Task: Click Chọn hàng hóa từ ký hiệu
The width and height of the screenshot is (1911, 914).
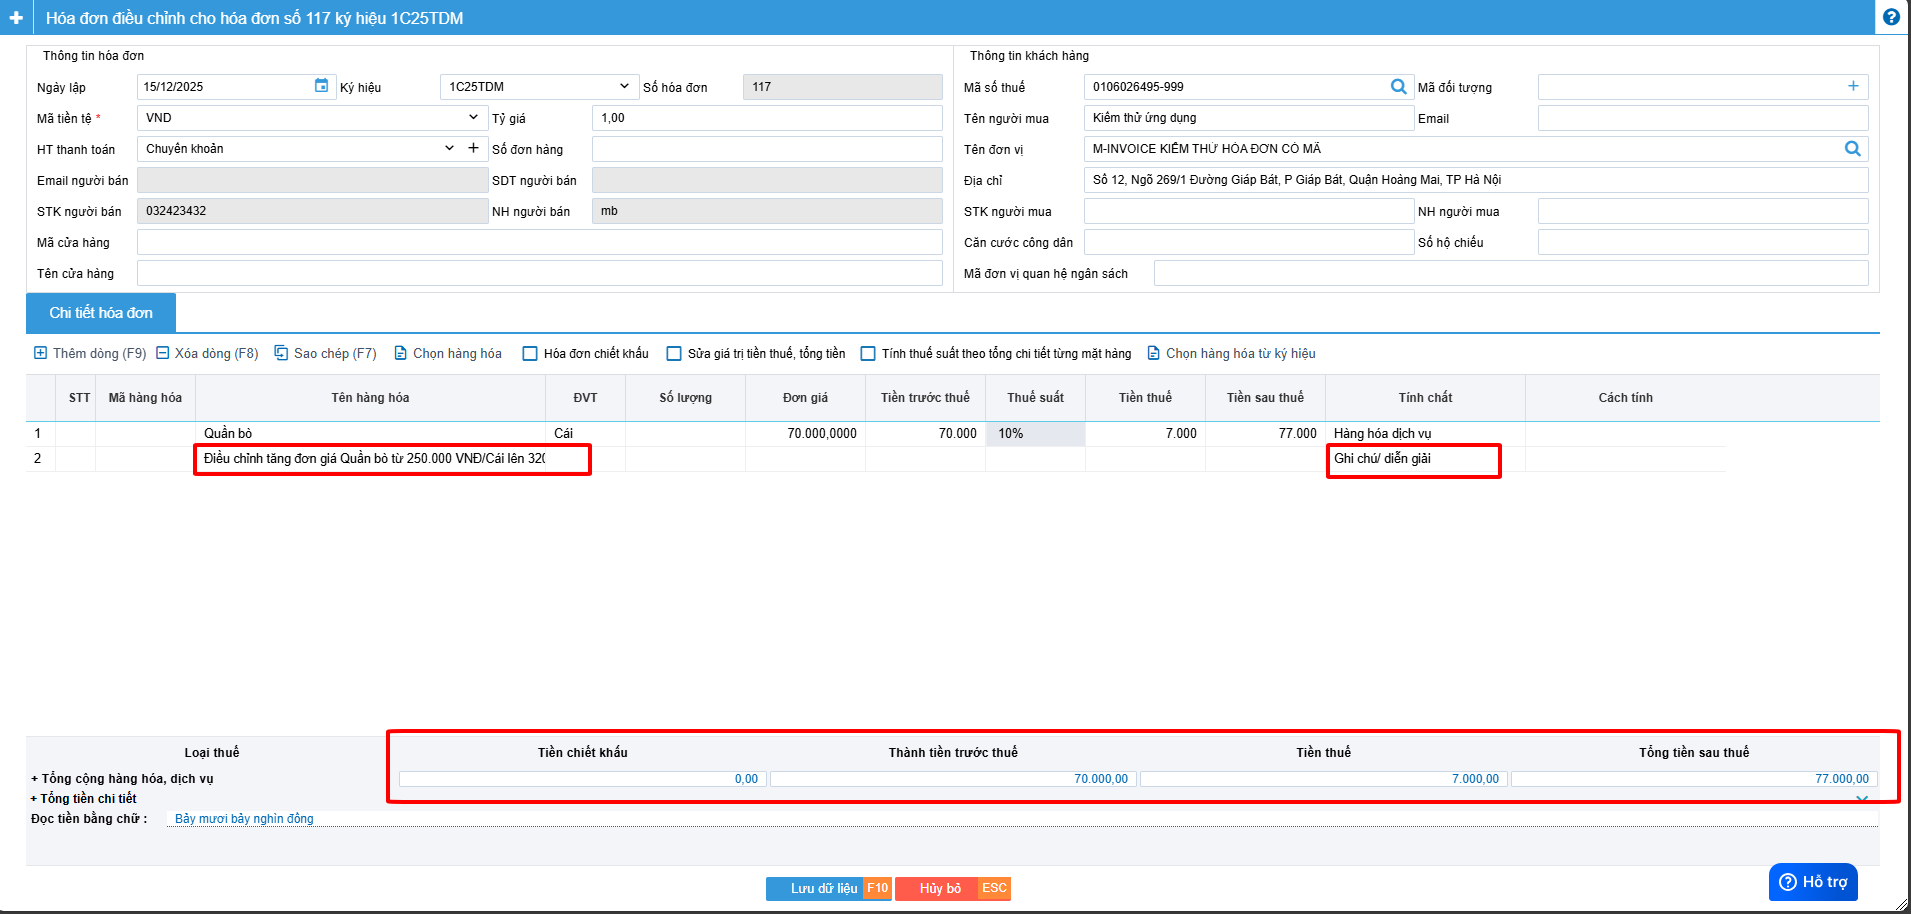Action: click(x=1231, y=354)
